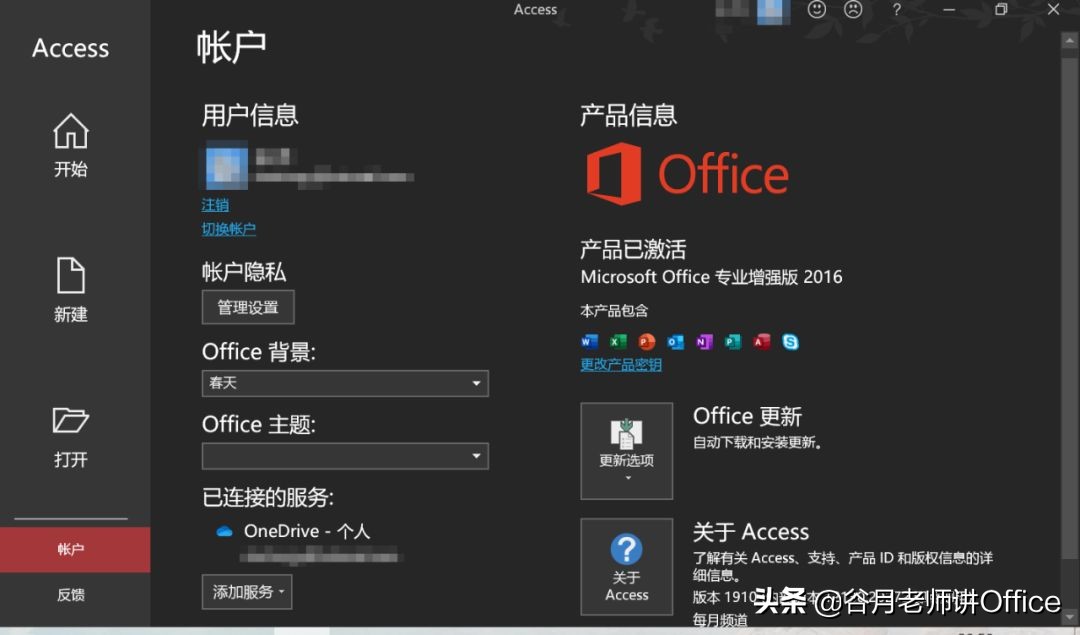1080x635 pixels.
Task: Click the PowerPoint product icon
Action: tap(647, 341)
